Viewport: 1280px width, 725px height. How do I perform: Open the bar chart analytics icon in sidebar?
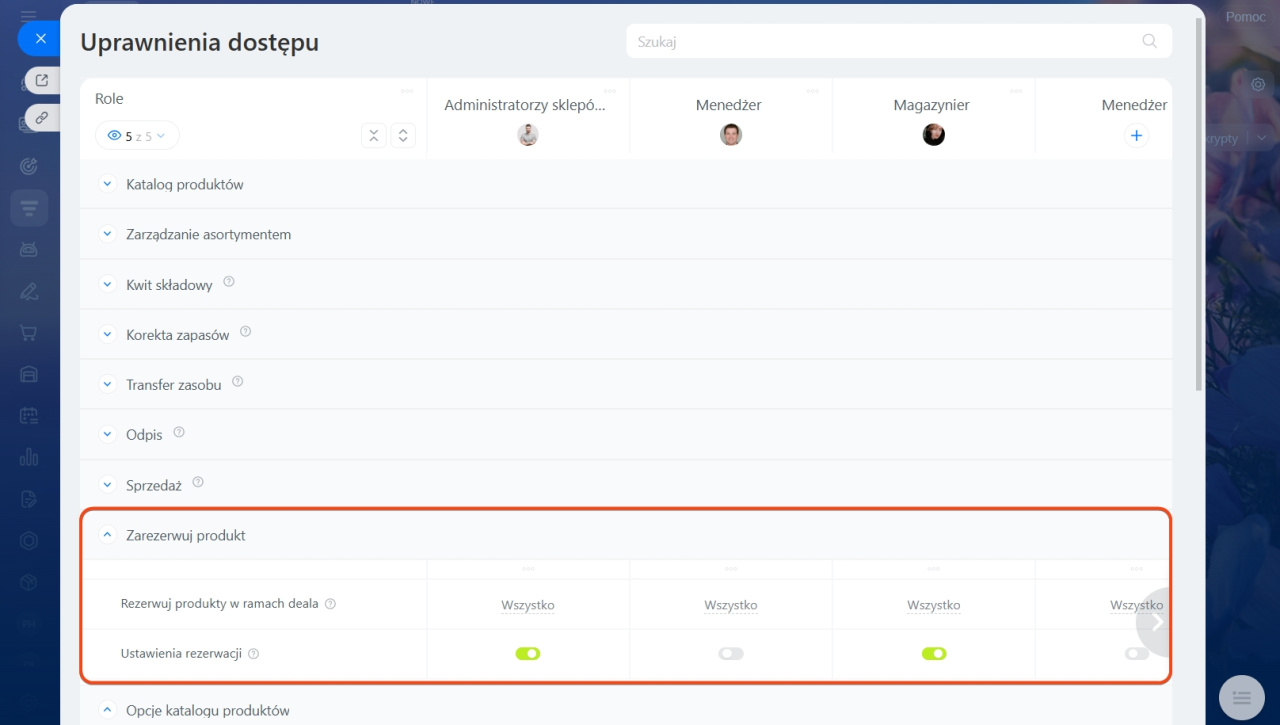29,457
